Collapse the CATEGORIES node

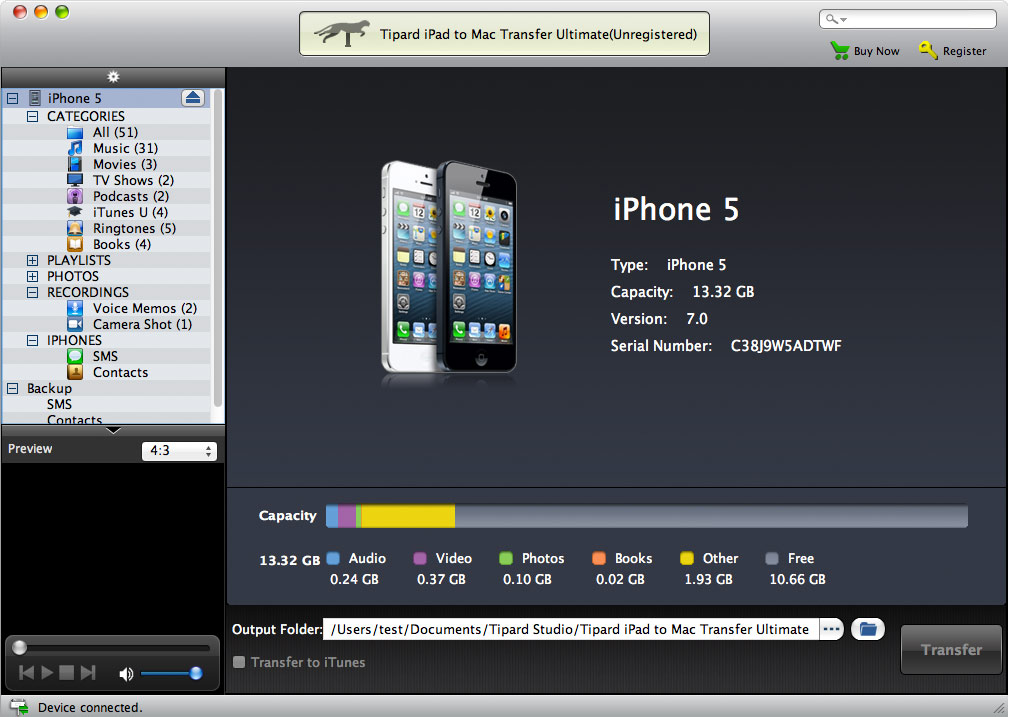[x=32, y=117]
